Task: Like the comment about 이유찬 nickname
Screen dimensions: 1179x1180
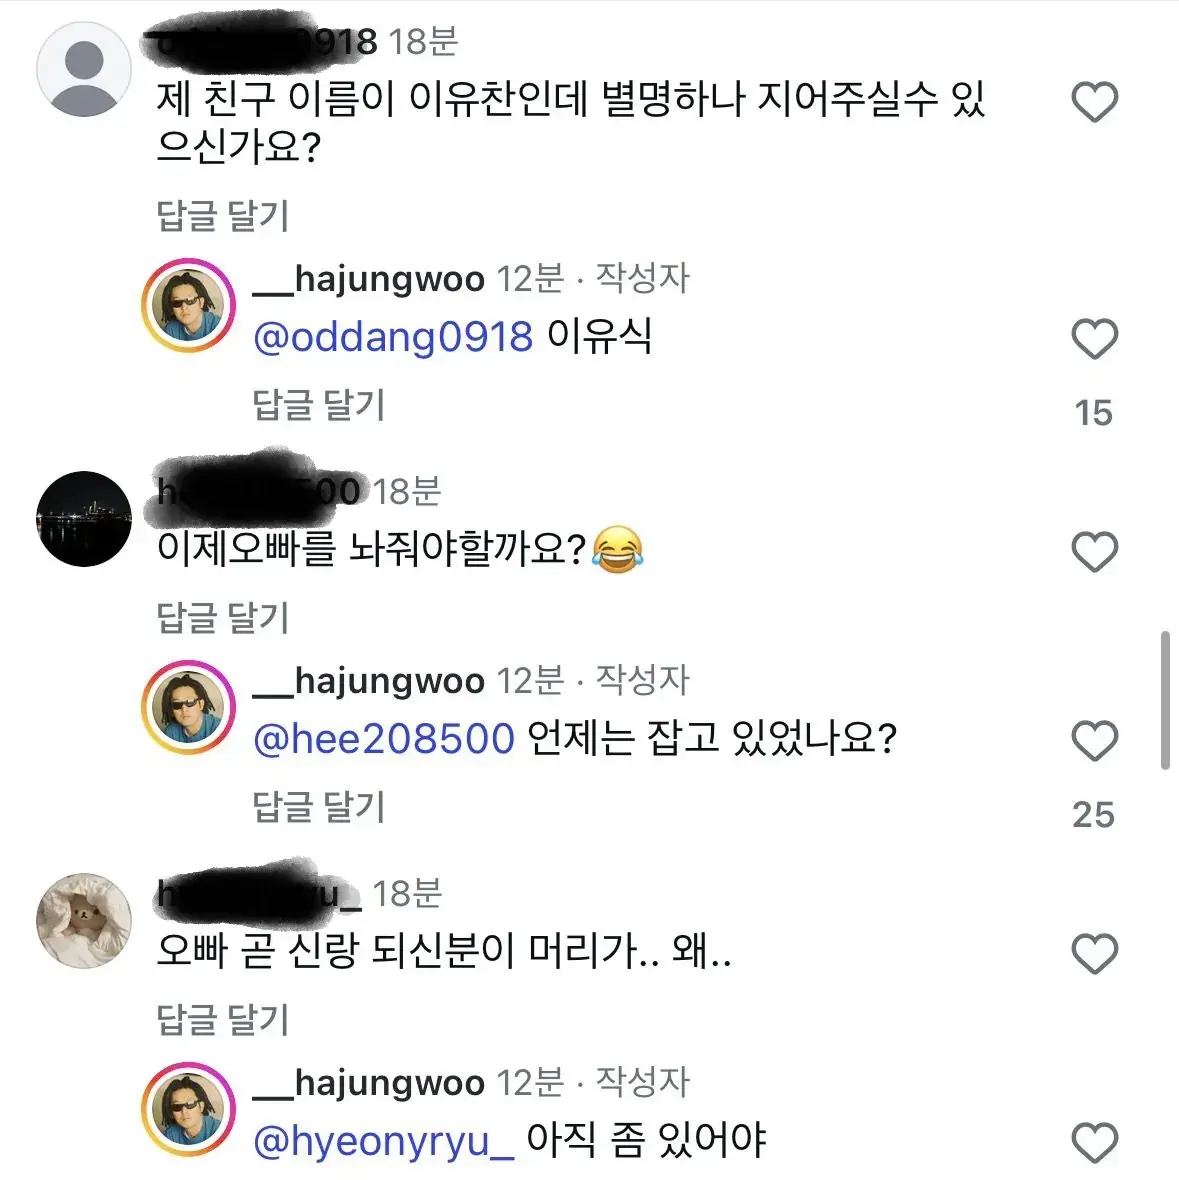Action: 1094,103
